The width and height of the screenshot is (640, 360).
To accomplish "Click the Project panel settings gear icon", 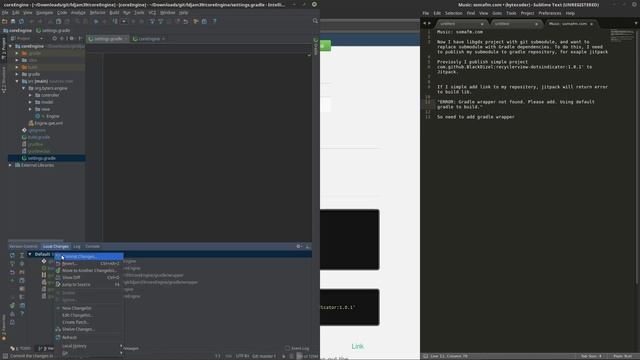I will coord(71,38).
